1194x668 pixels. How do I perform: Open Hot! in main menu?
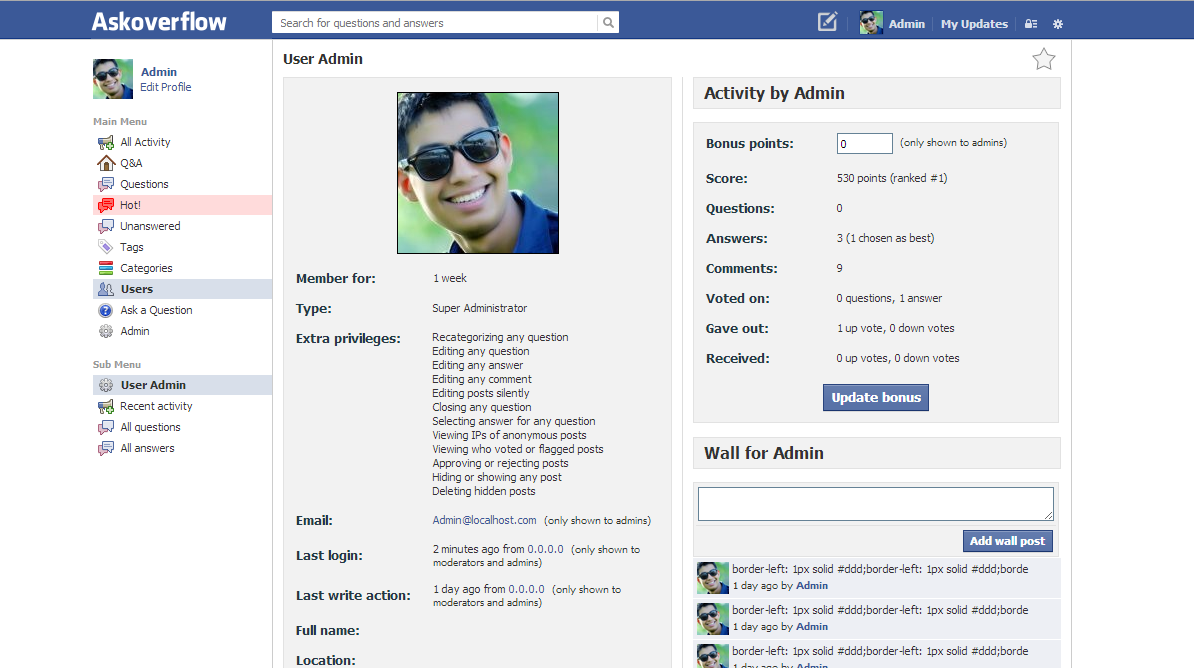point(131,205)
